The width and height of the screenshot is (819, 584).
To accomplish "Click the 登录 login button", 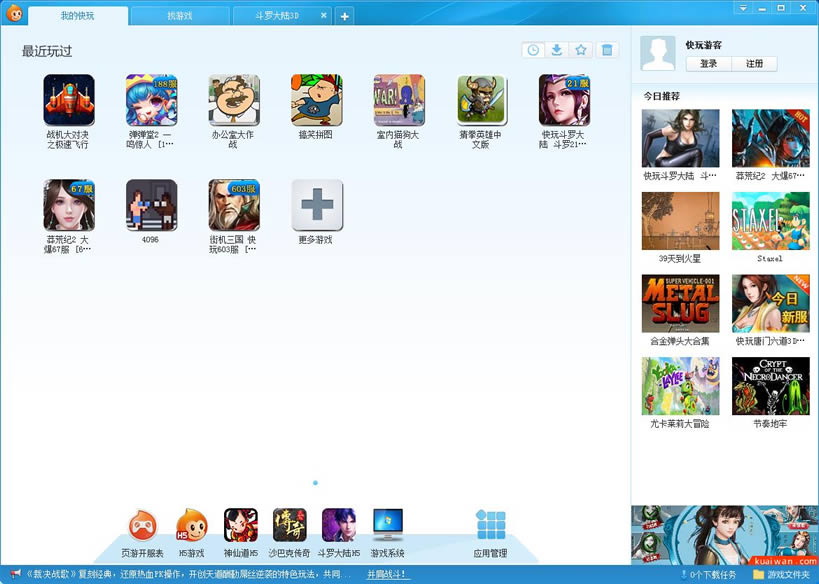I will click(x=708, y=64).
